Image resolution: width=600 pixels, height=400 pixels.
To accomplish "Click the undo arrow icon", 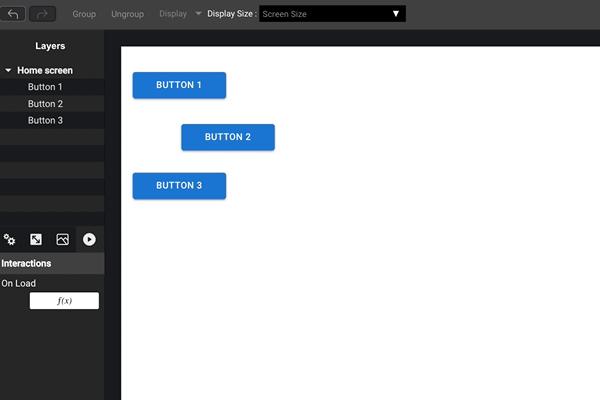I will [x=14, y=14].
